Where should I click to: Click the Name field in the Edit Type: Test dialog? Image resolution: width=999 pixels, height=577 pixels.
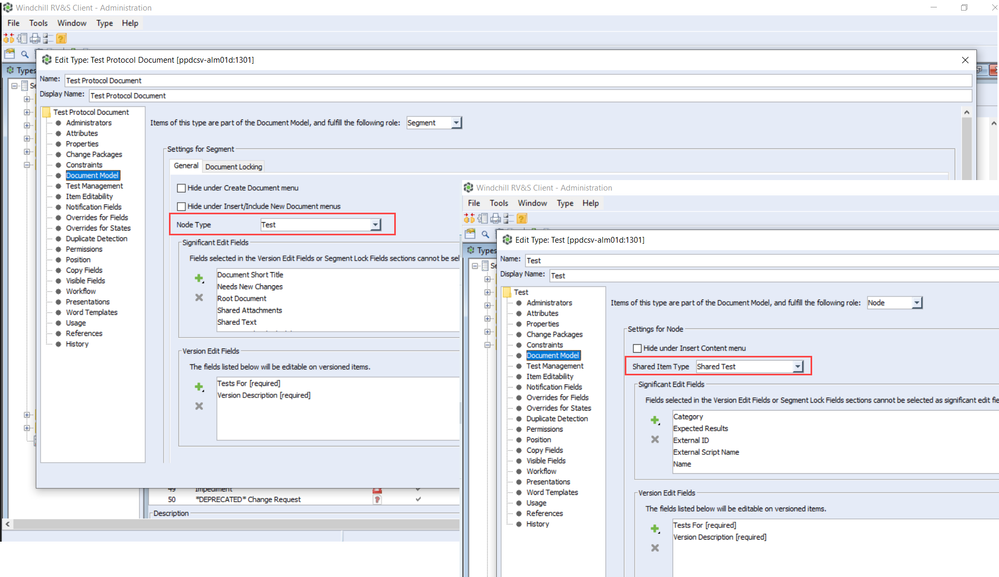click(761, 260)
